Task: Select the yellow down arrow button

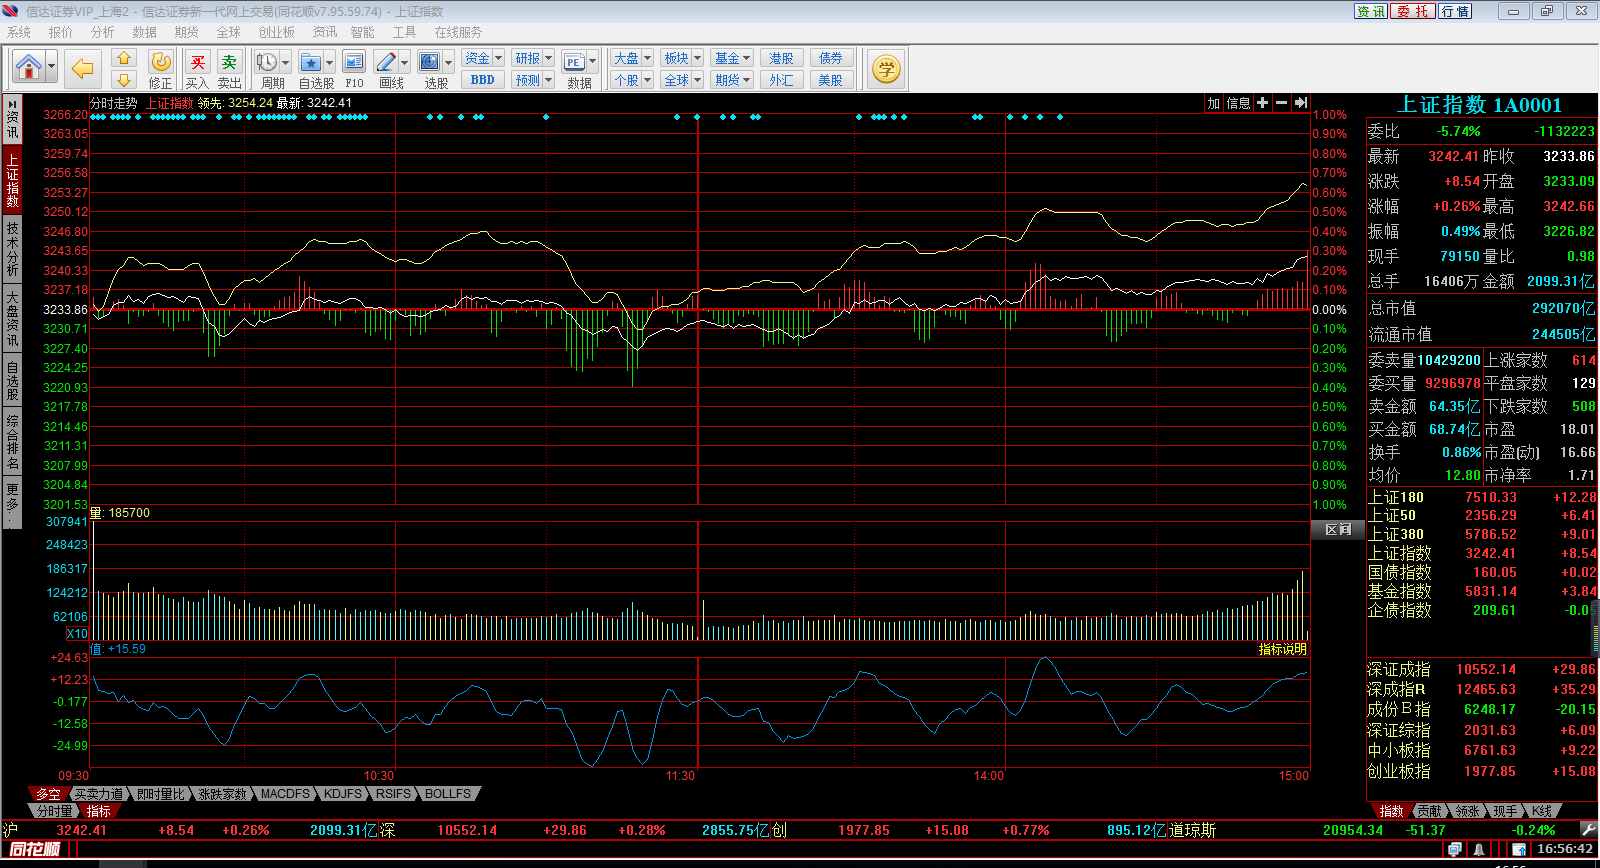Action: [x=124, y=80]
